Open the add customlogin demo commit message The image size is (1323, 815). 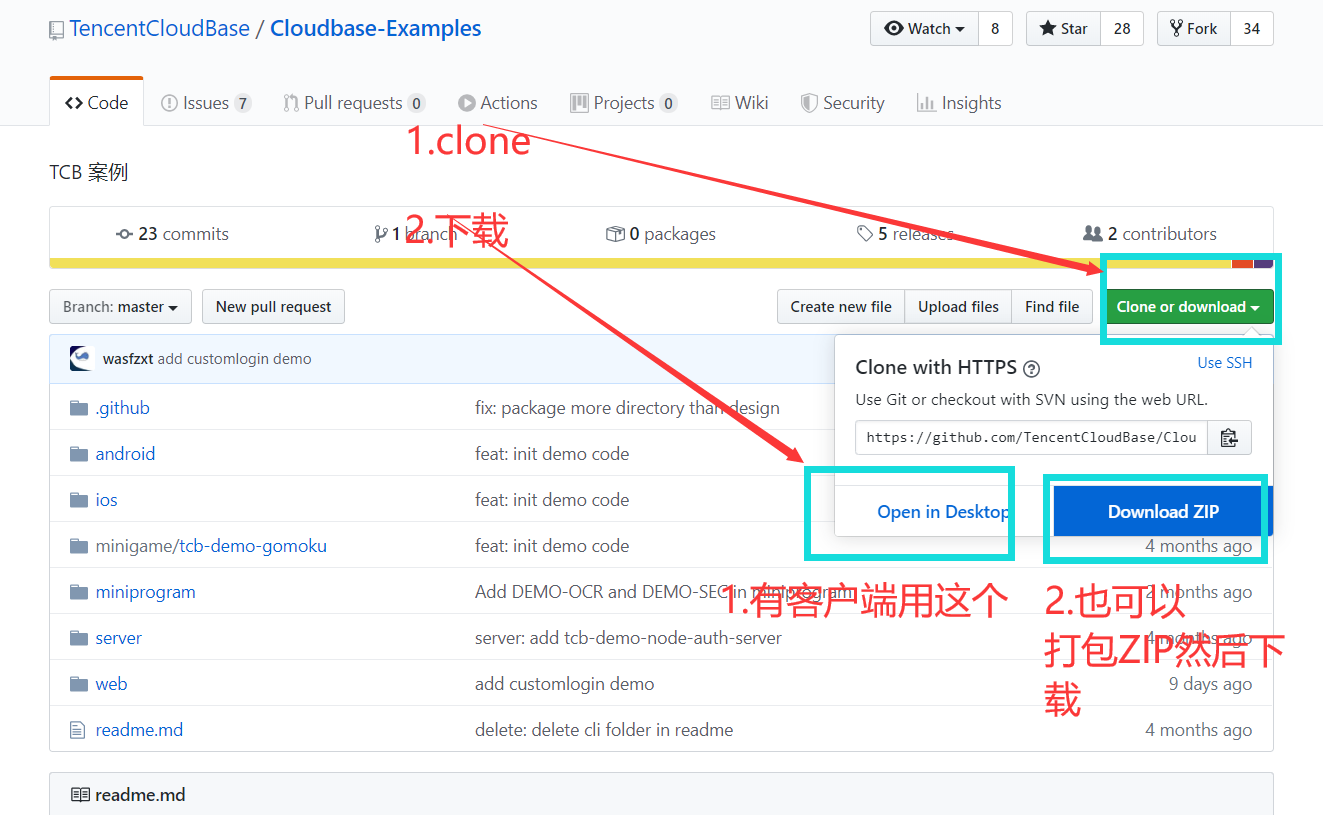[234, 358]
